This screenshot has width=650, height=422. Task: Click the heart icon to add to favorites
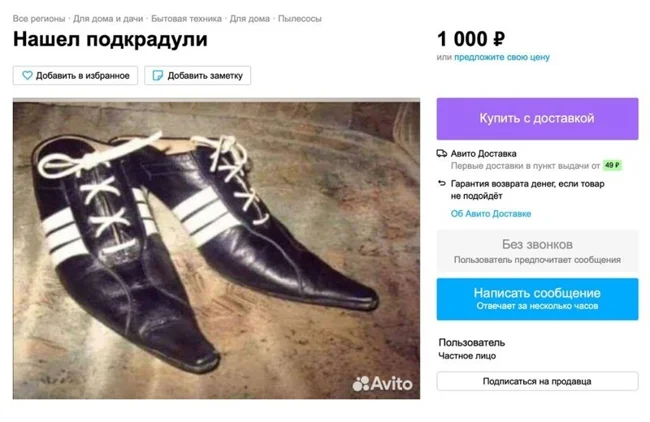27,75
